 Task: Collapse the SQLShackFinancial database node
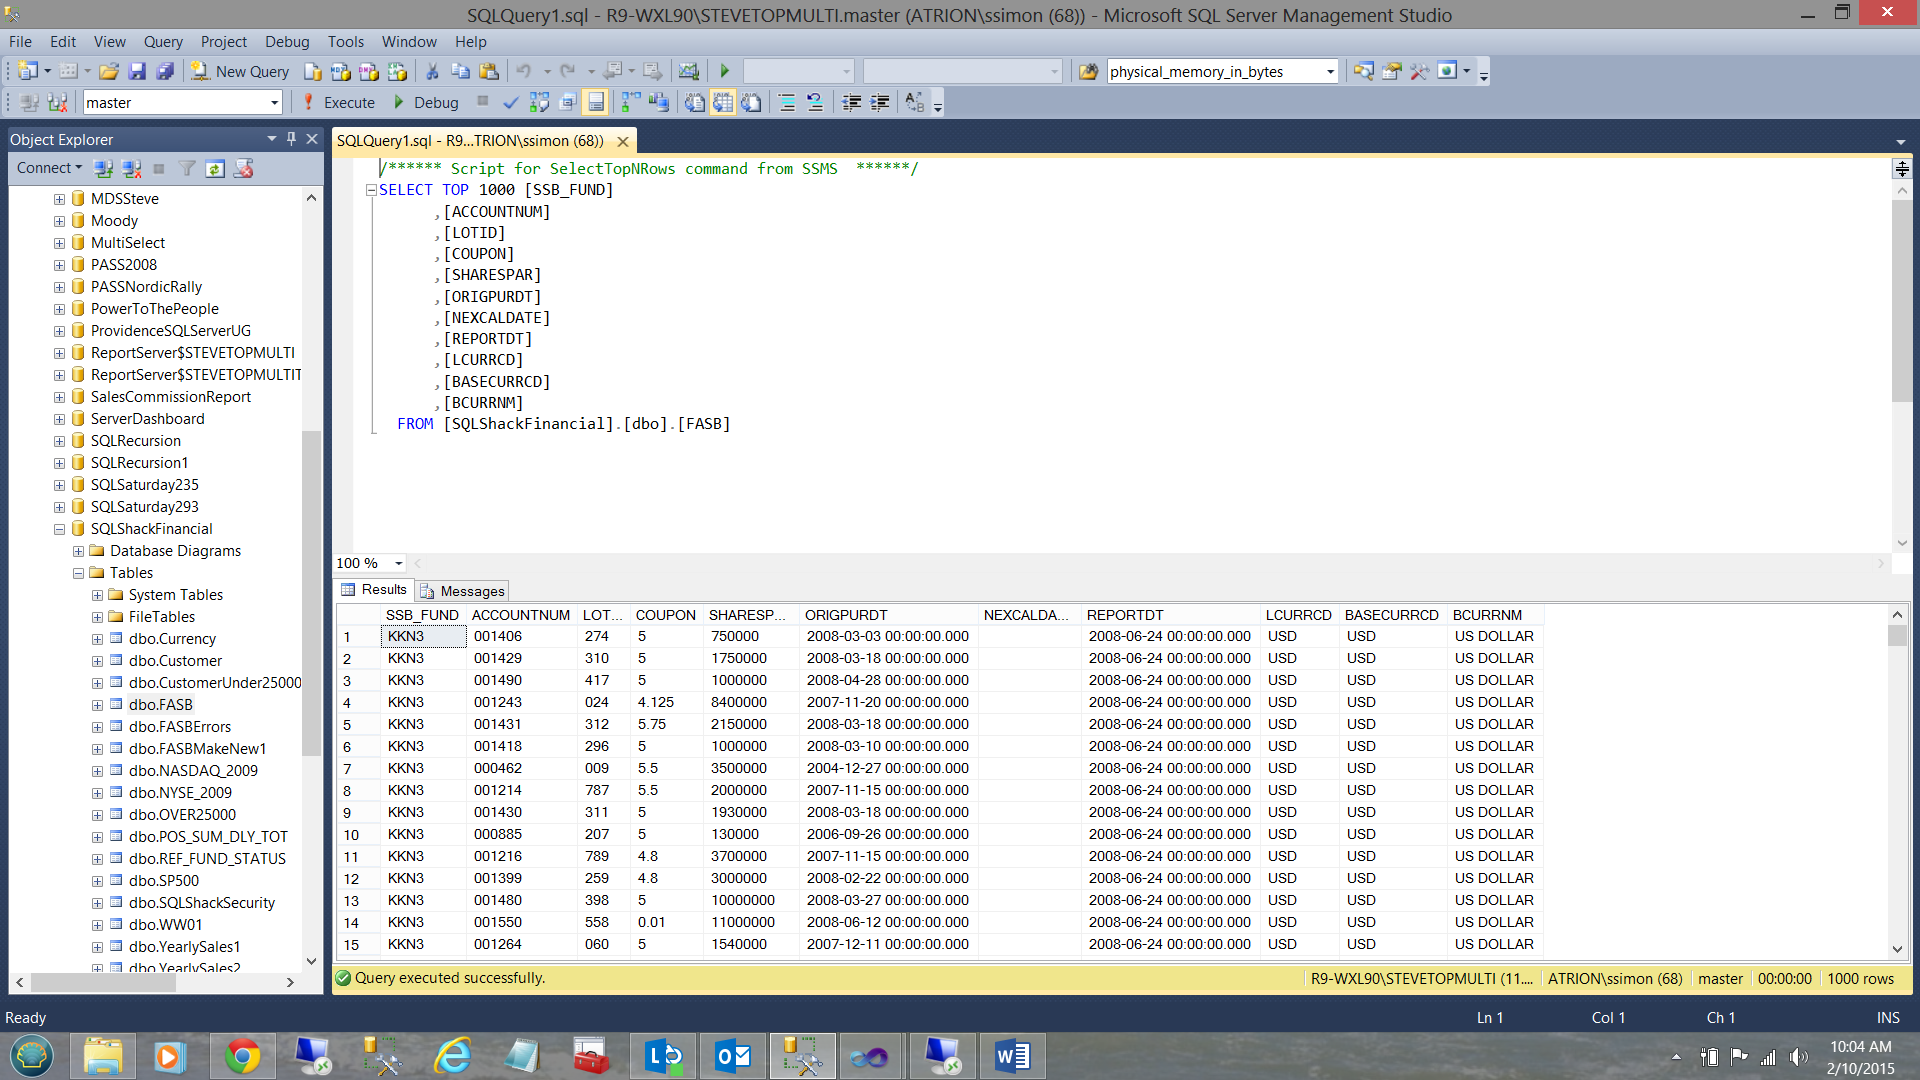(x=60, y=528)
